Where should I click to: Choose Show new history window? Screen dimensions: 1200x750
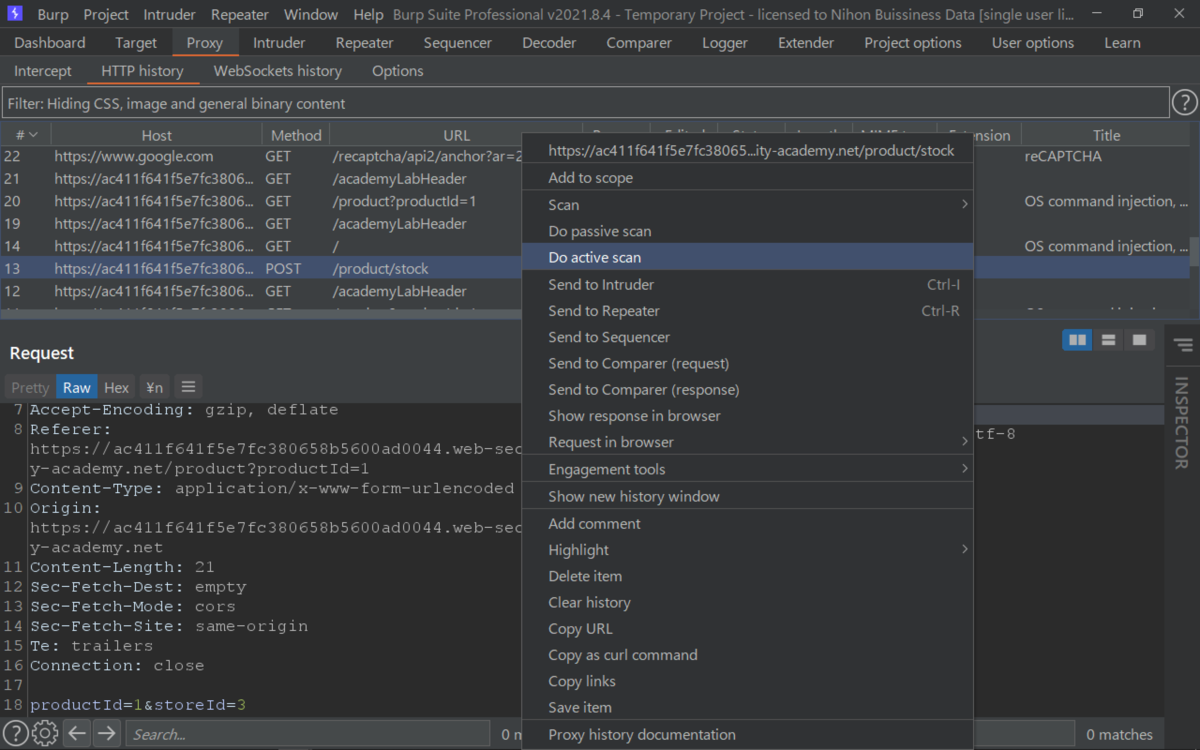[x=748, y=496]
